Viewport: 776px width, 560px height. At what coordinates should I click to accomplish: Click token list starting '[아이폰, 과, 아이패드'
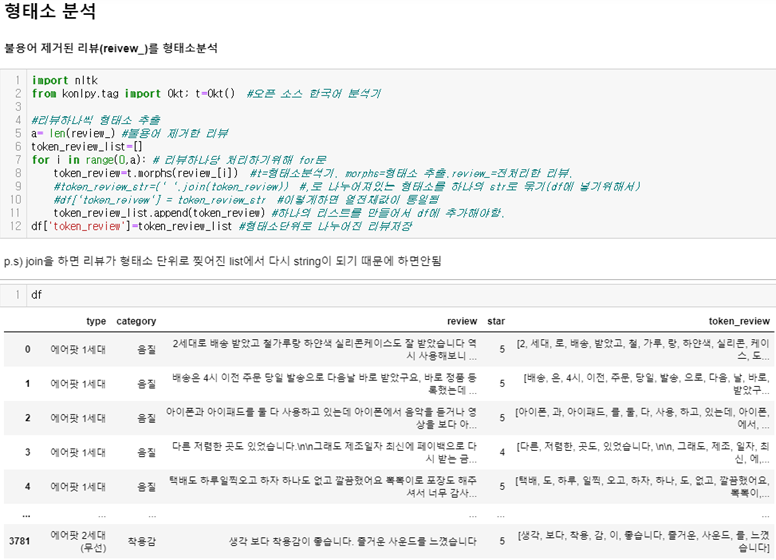(642, 418)
